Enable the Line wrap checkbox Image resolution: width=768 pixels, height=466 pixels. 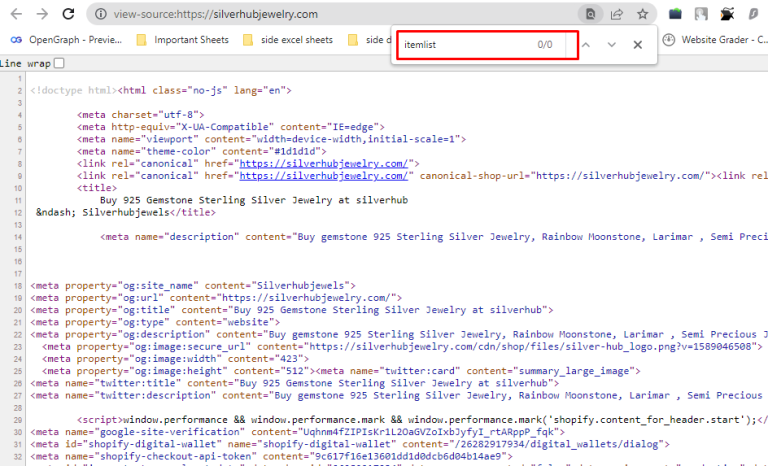coord(59,63)
